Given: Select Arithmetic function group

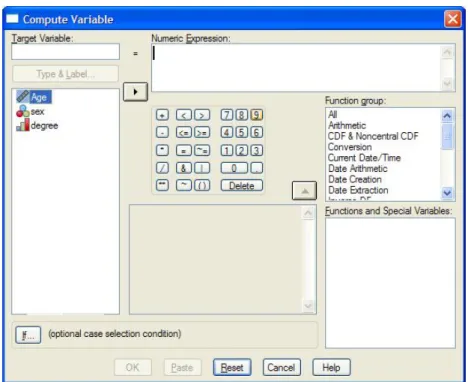Looking at the screenshot, I should tap(347, 125).
